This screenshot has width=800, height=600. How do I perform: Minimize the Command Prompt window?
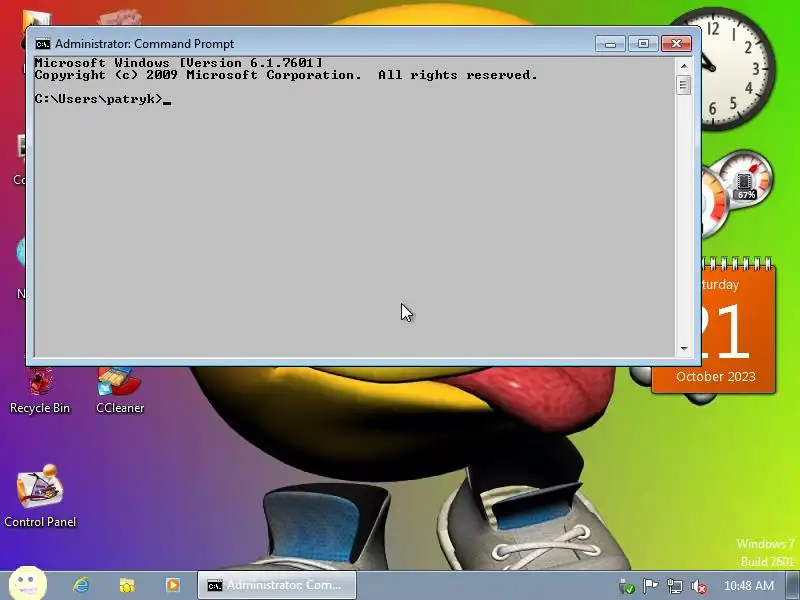click(x=610, y=44)
